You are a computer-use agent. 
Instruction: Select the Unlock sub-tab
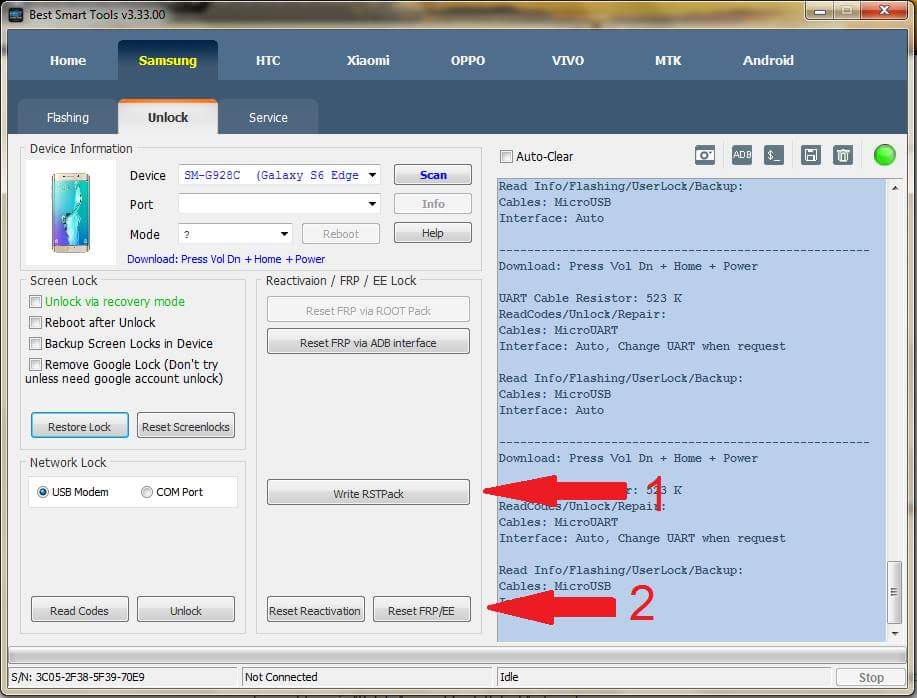coord(168,117)
